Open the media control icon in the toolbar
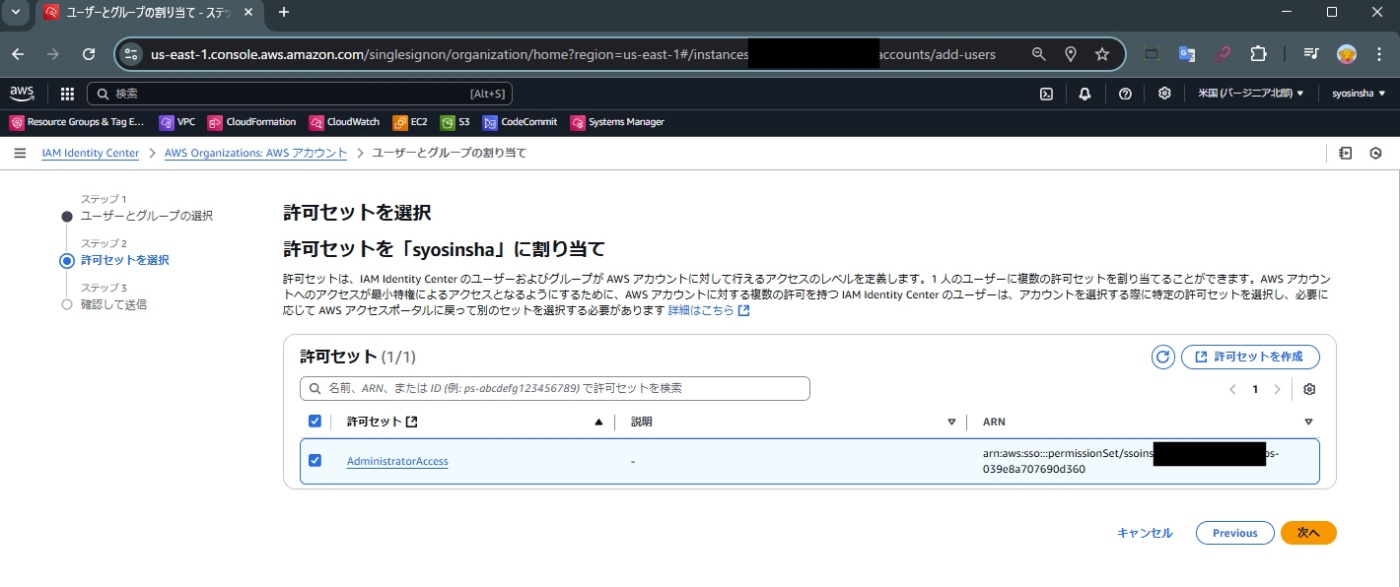1400x587 pixels. tap(1311, 54)
